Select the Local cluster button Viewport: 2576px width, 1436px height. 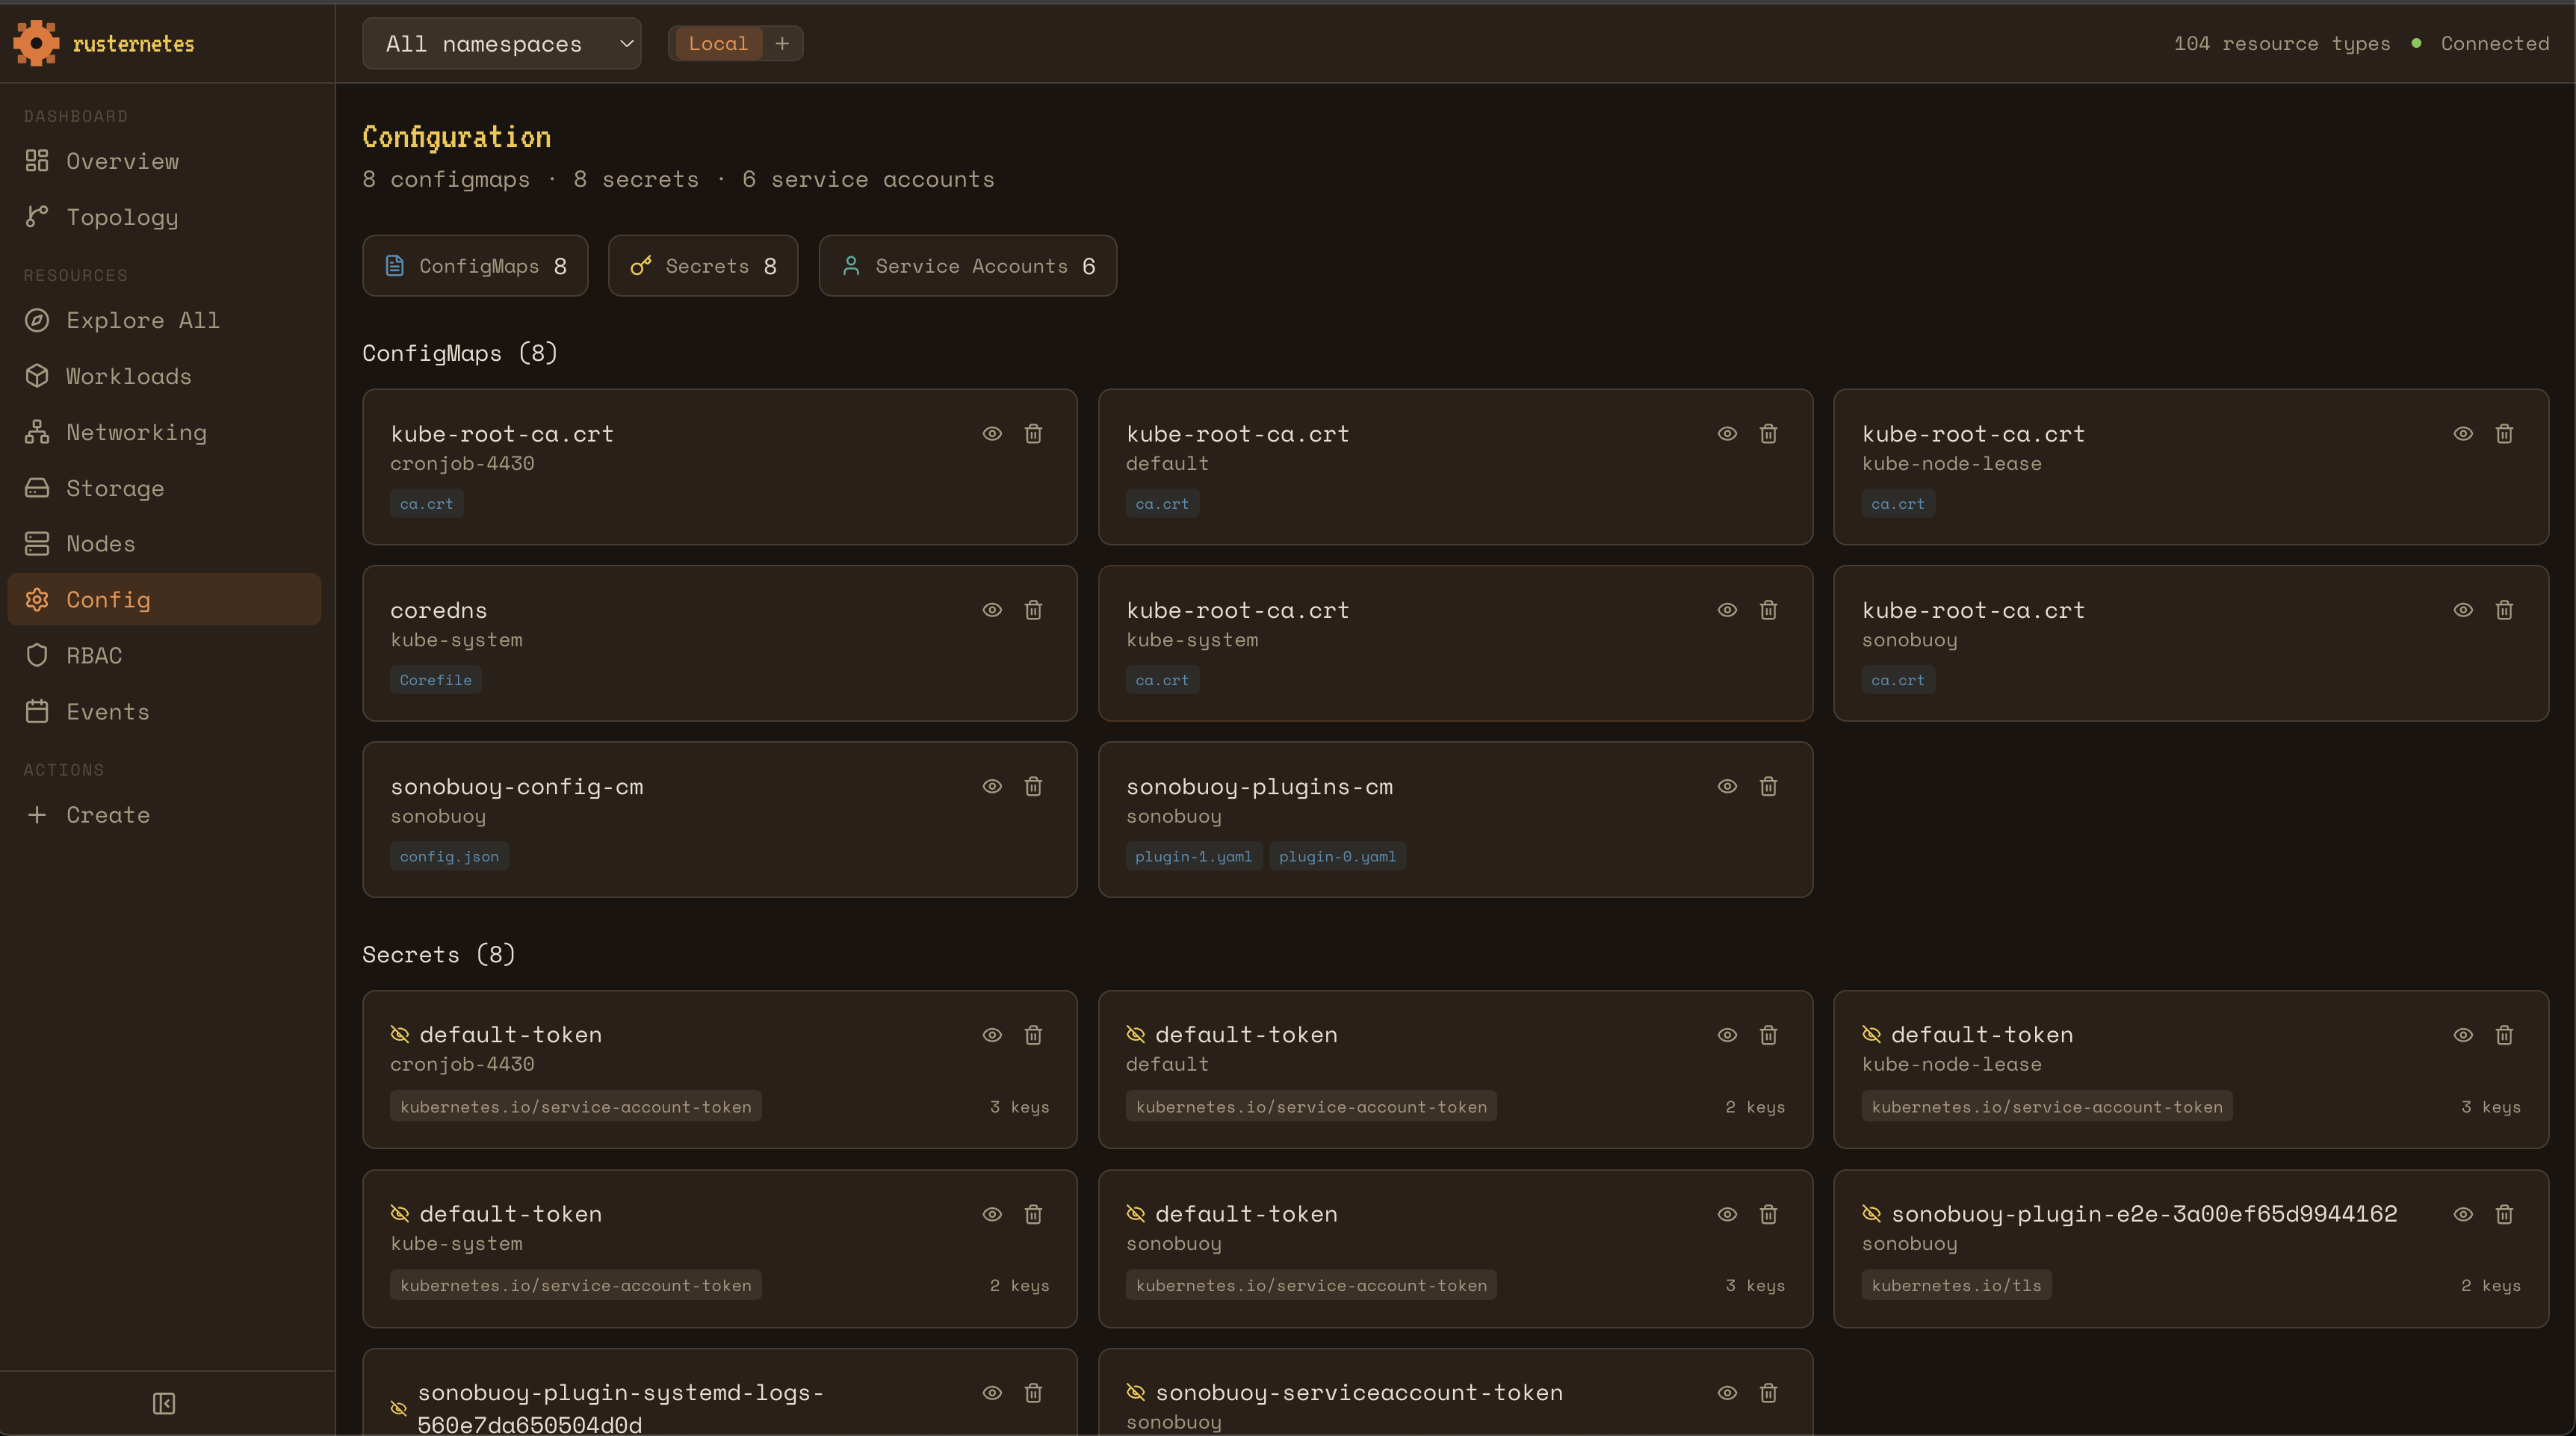(x=717, y=43)
